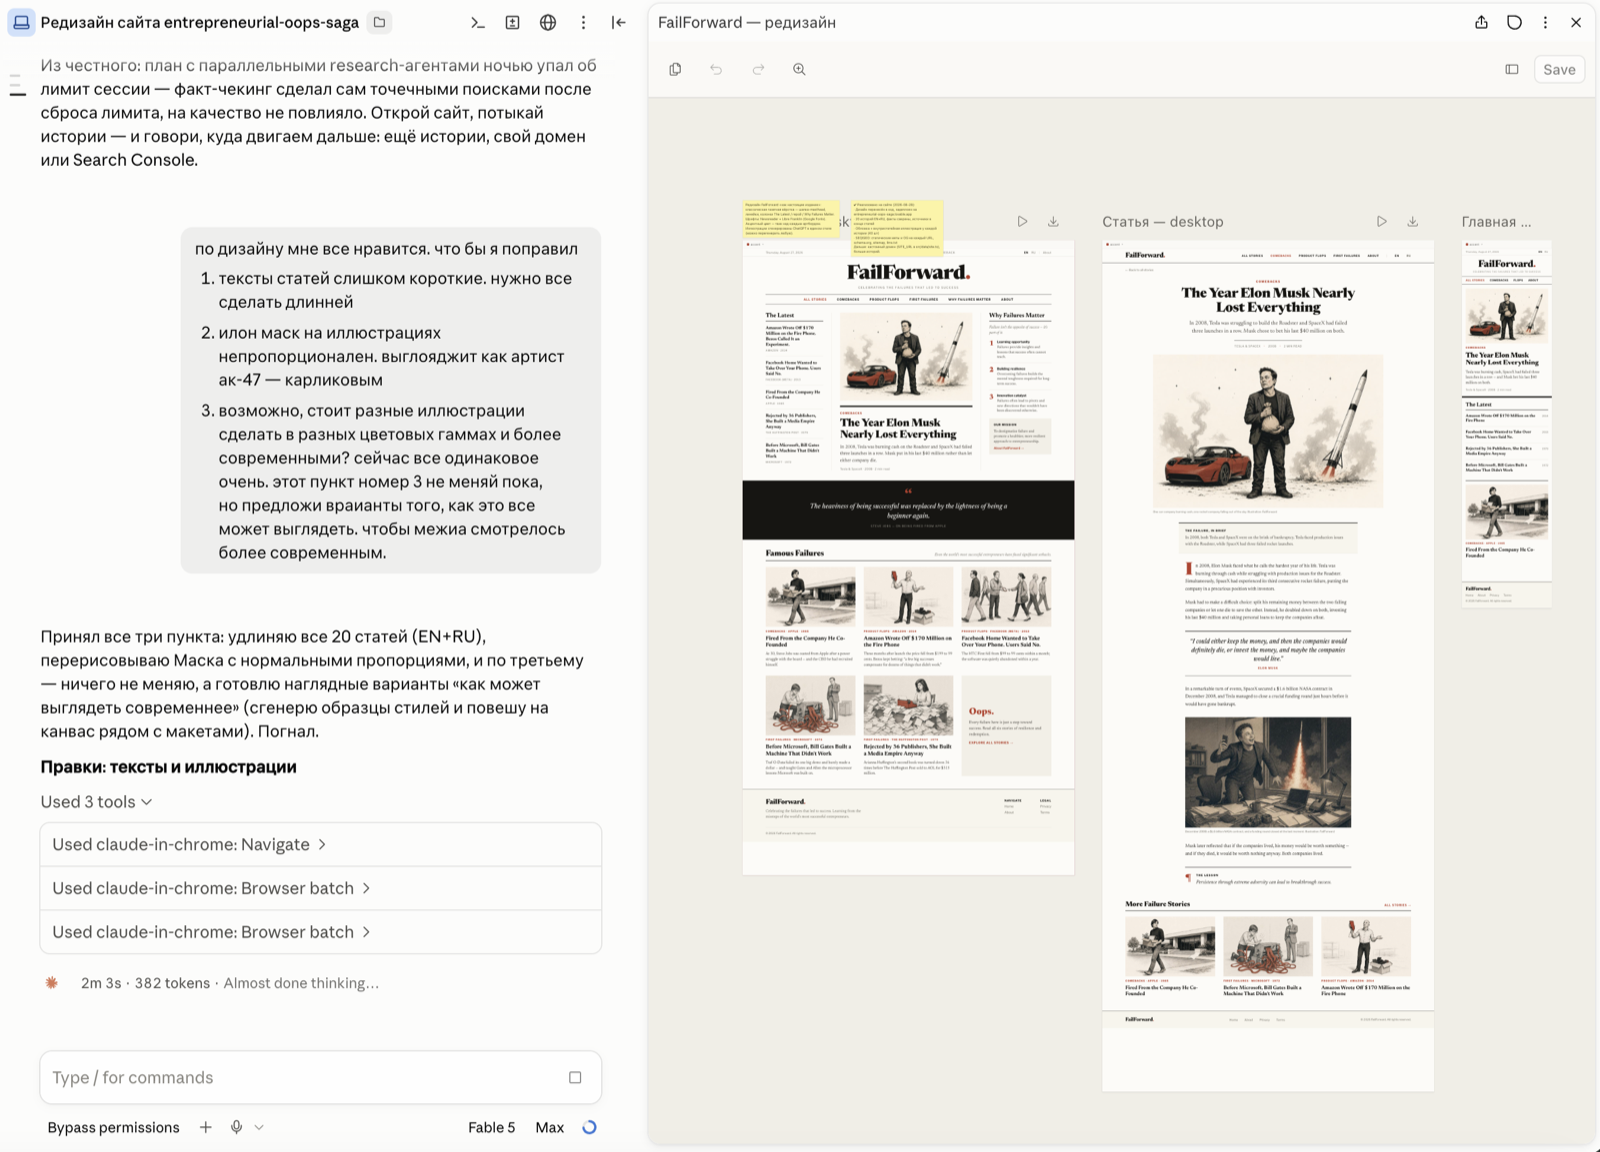Click the article frame's headline The Year Elon Musk Nearly Lost Everything

[1268, 300]
